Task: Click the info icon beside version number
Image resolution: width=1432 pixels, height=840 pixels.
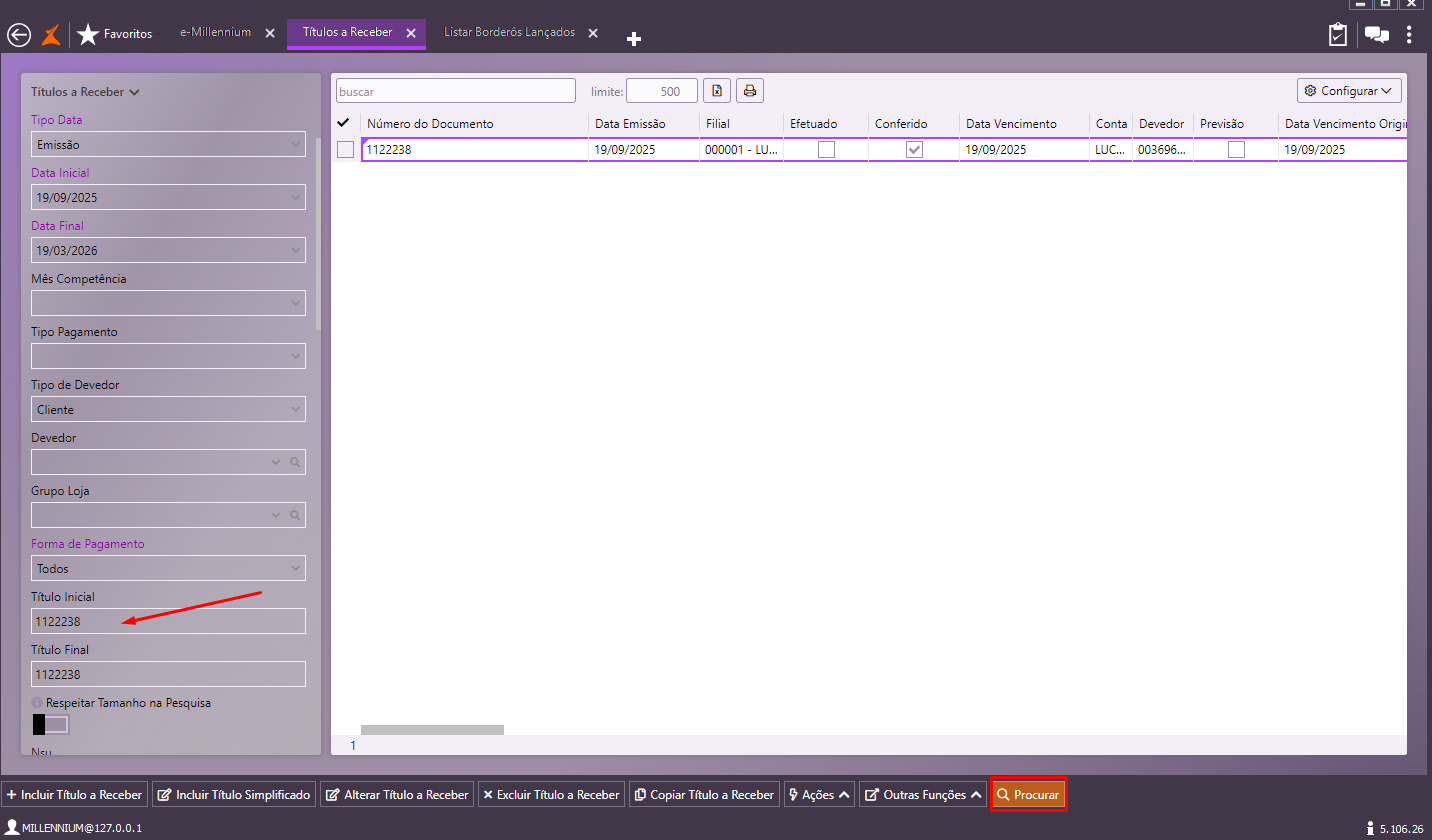Action: [x=1370, y=828]
